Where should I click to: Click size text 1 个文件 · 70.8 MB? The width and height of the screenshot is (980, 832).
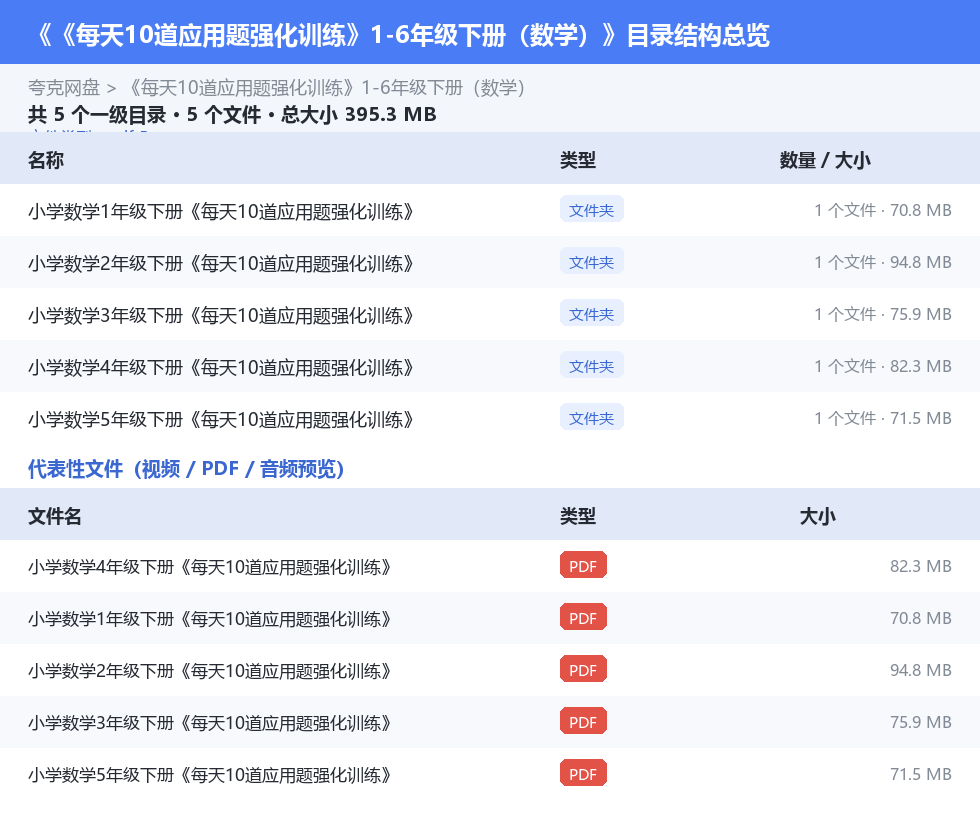pyautogui.click(x=882, y=210)
